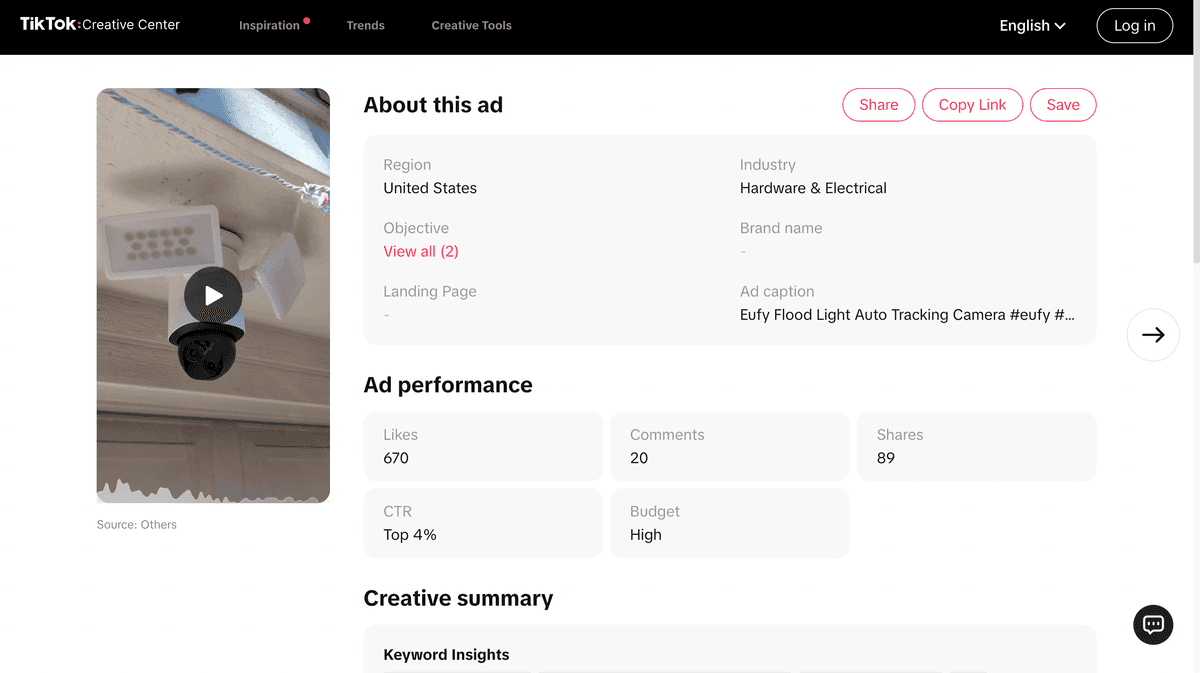Expand the objectives with View all (2)
The width and height of the screenshot is (1200, 673).
point(420,251)
